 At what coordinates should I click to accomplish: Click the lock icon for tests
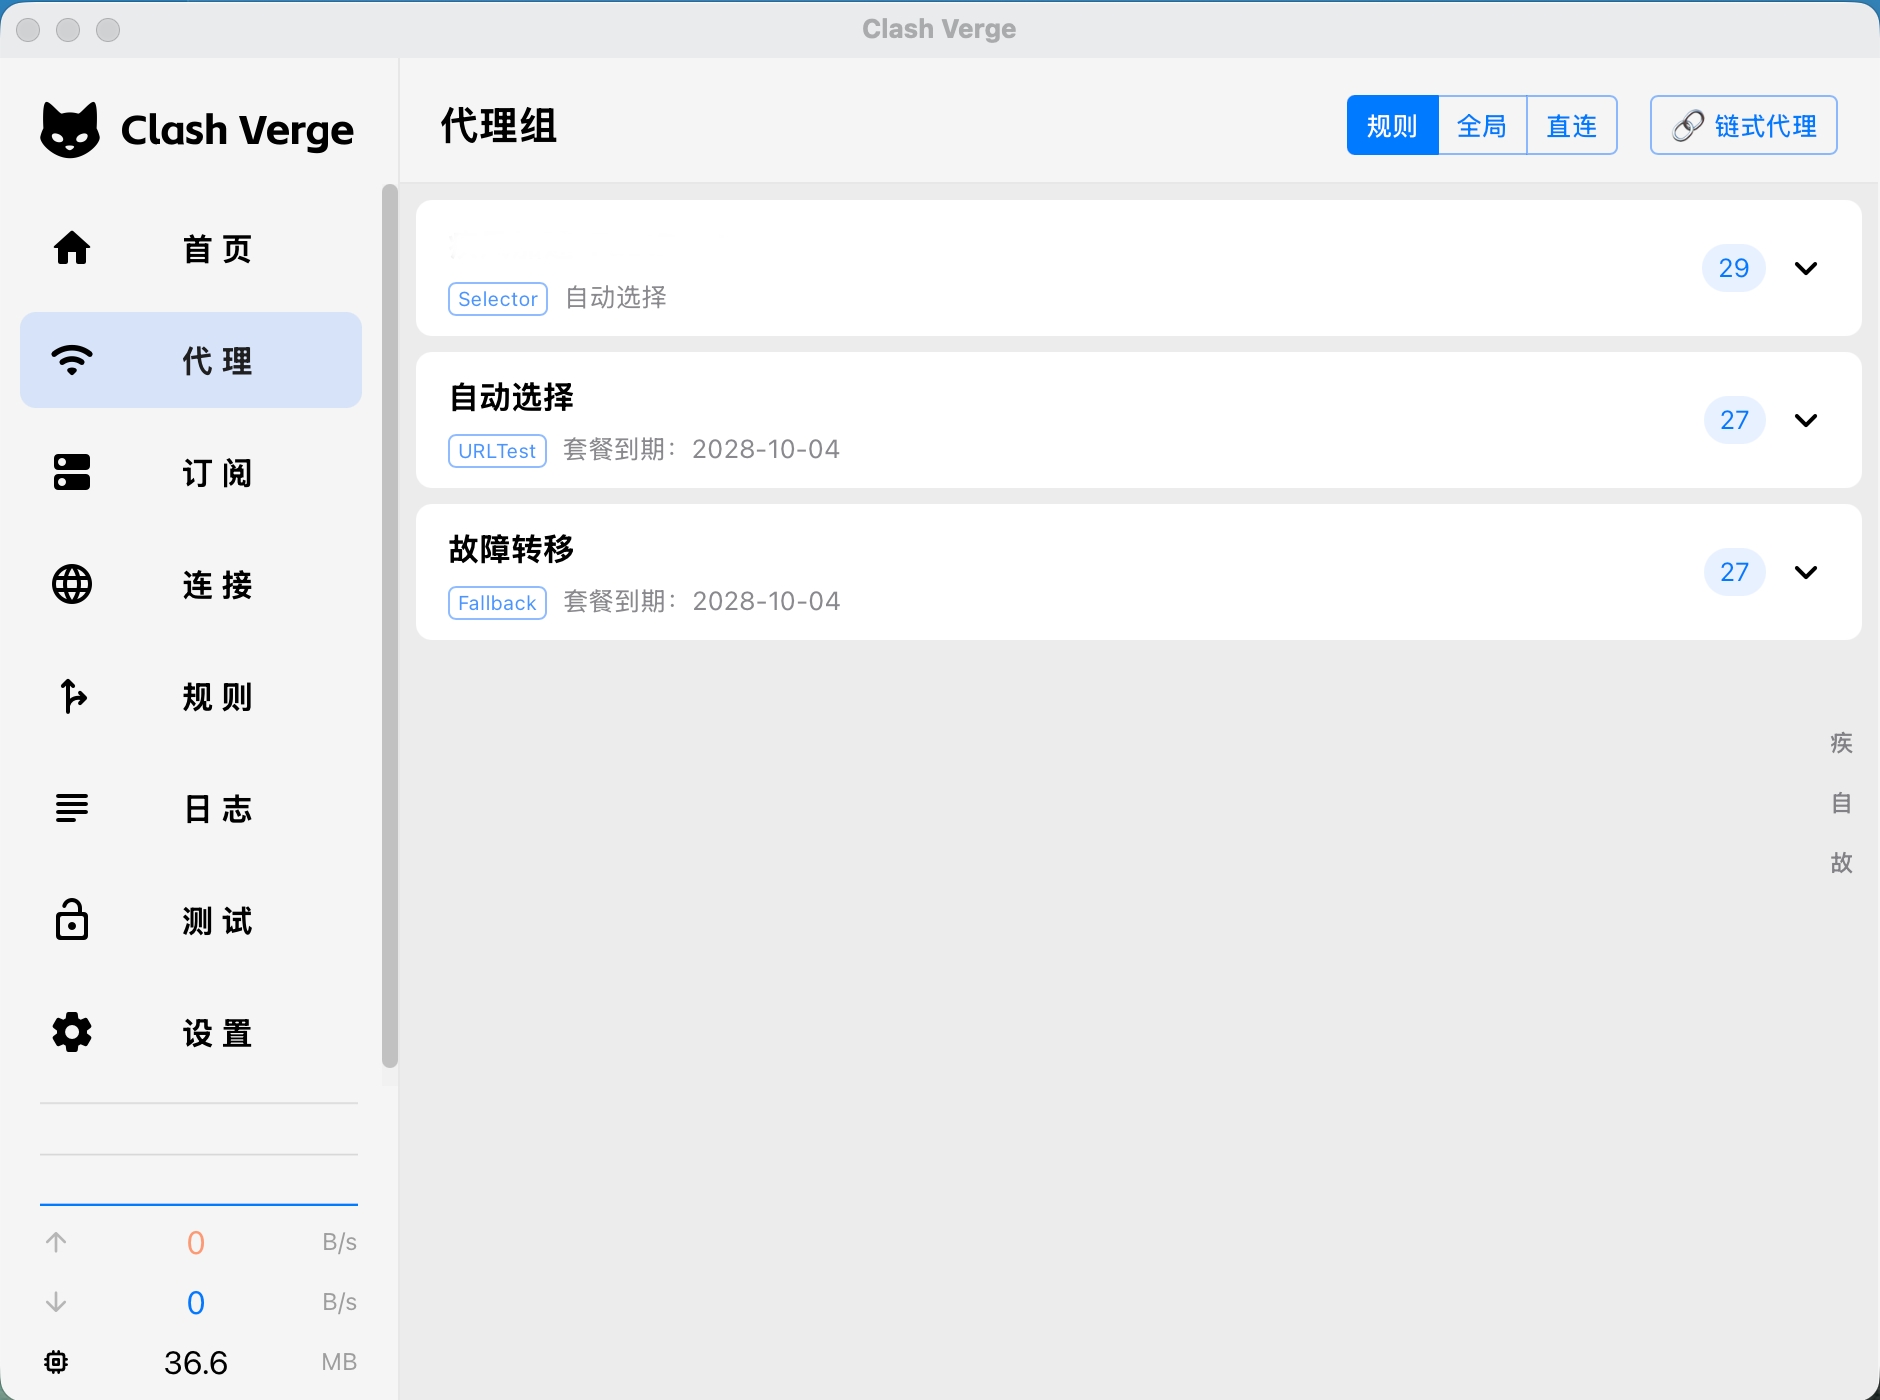pos(72,920)
